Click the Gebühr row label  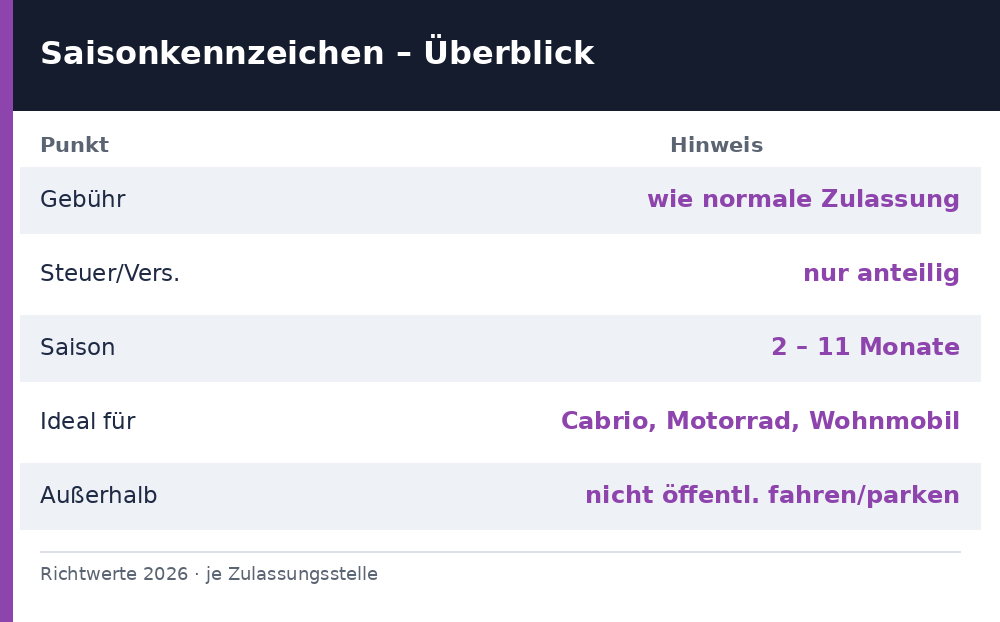83,200
